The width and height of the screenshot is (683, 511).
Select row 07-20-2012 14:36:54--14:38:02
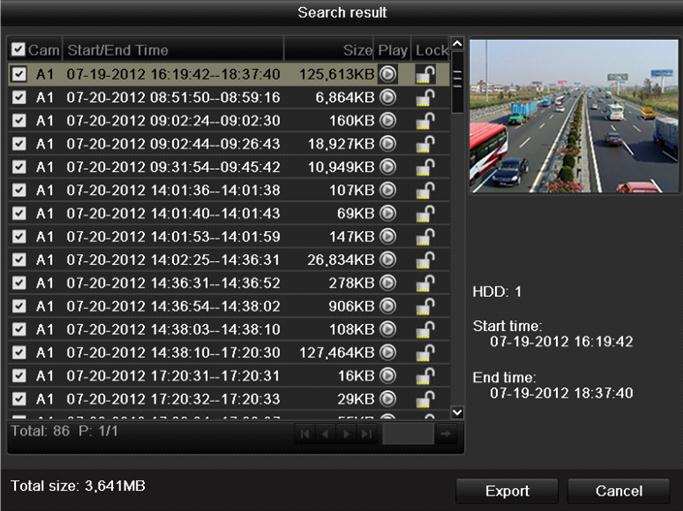point(229,306)
